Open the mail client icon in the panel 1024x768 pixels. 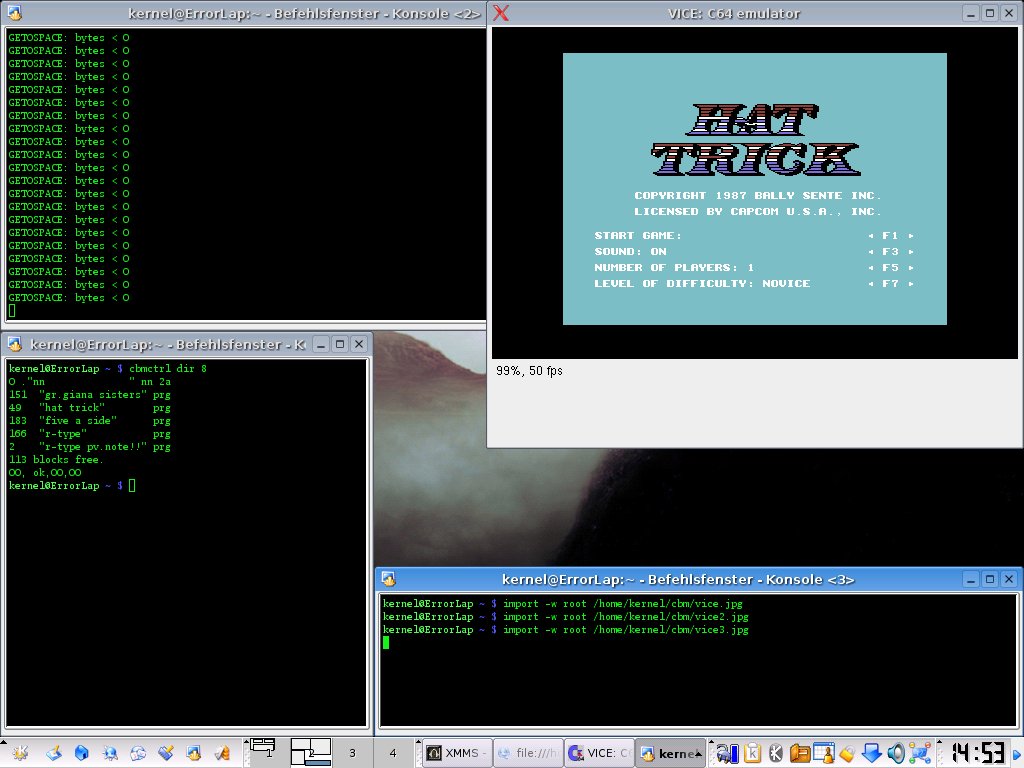click(138, 753)
